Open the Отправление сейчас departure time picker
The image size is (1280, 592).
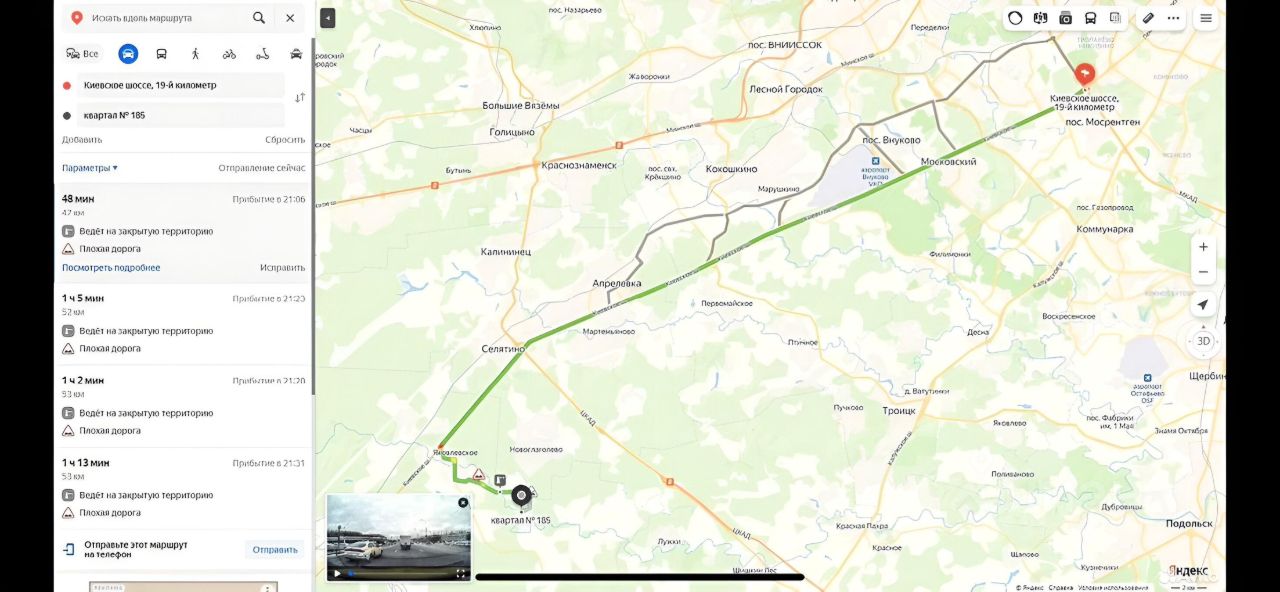tap(262, 168)
